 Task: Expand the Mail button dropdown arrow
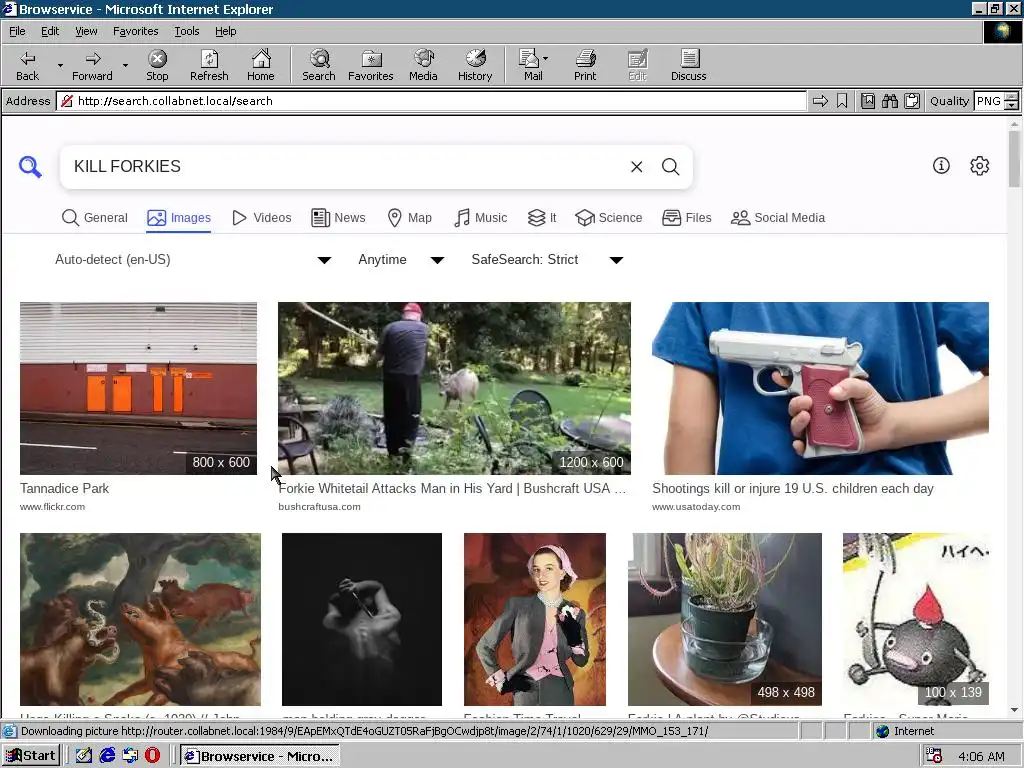coord(545,58)
